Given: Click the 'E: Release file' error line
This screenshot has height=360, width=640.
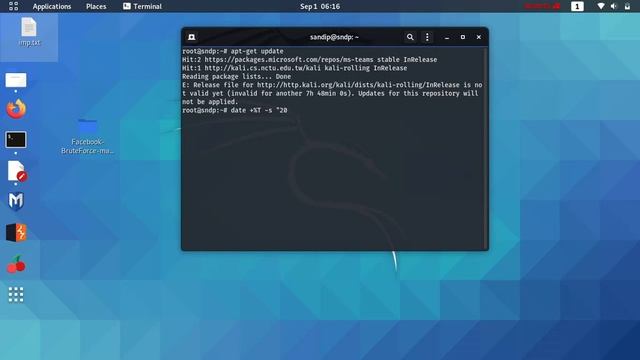Looking at the screenshot, I should coord(332,93).
